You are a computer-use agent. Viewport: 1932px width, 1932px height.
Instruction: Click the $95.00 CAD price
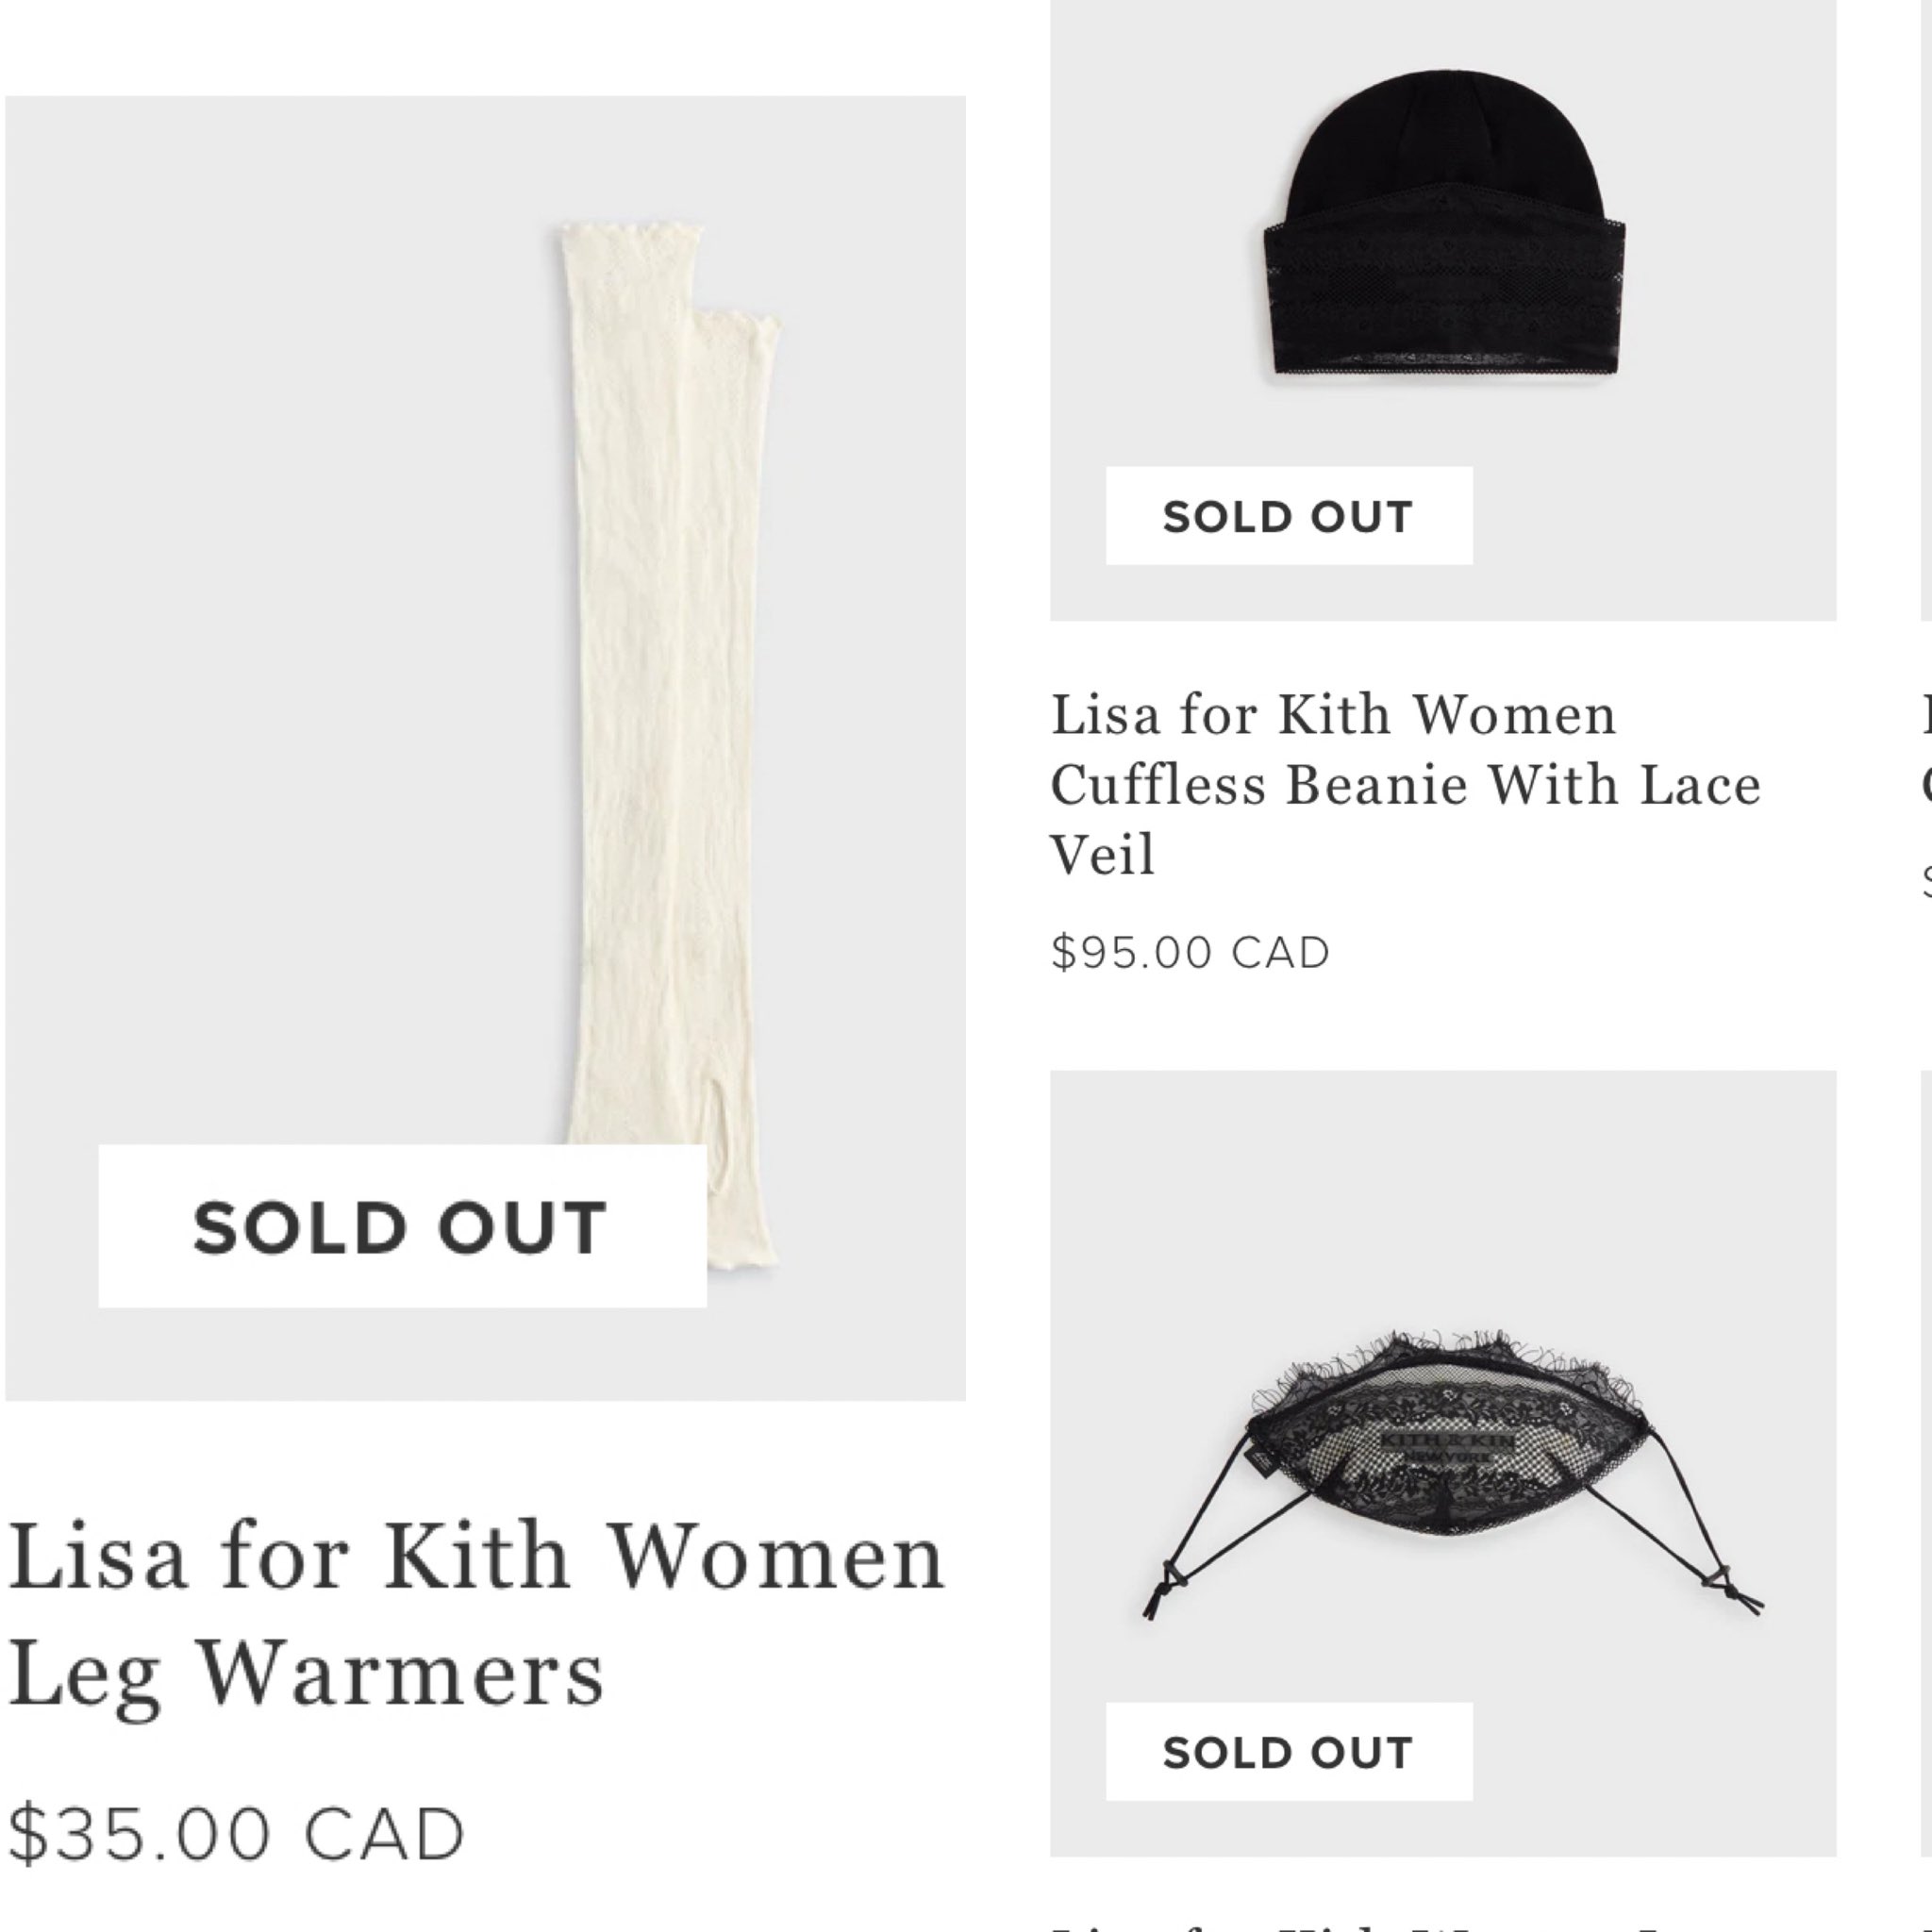(1190, 952)
